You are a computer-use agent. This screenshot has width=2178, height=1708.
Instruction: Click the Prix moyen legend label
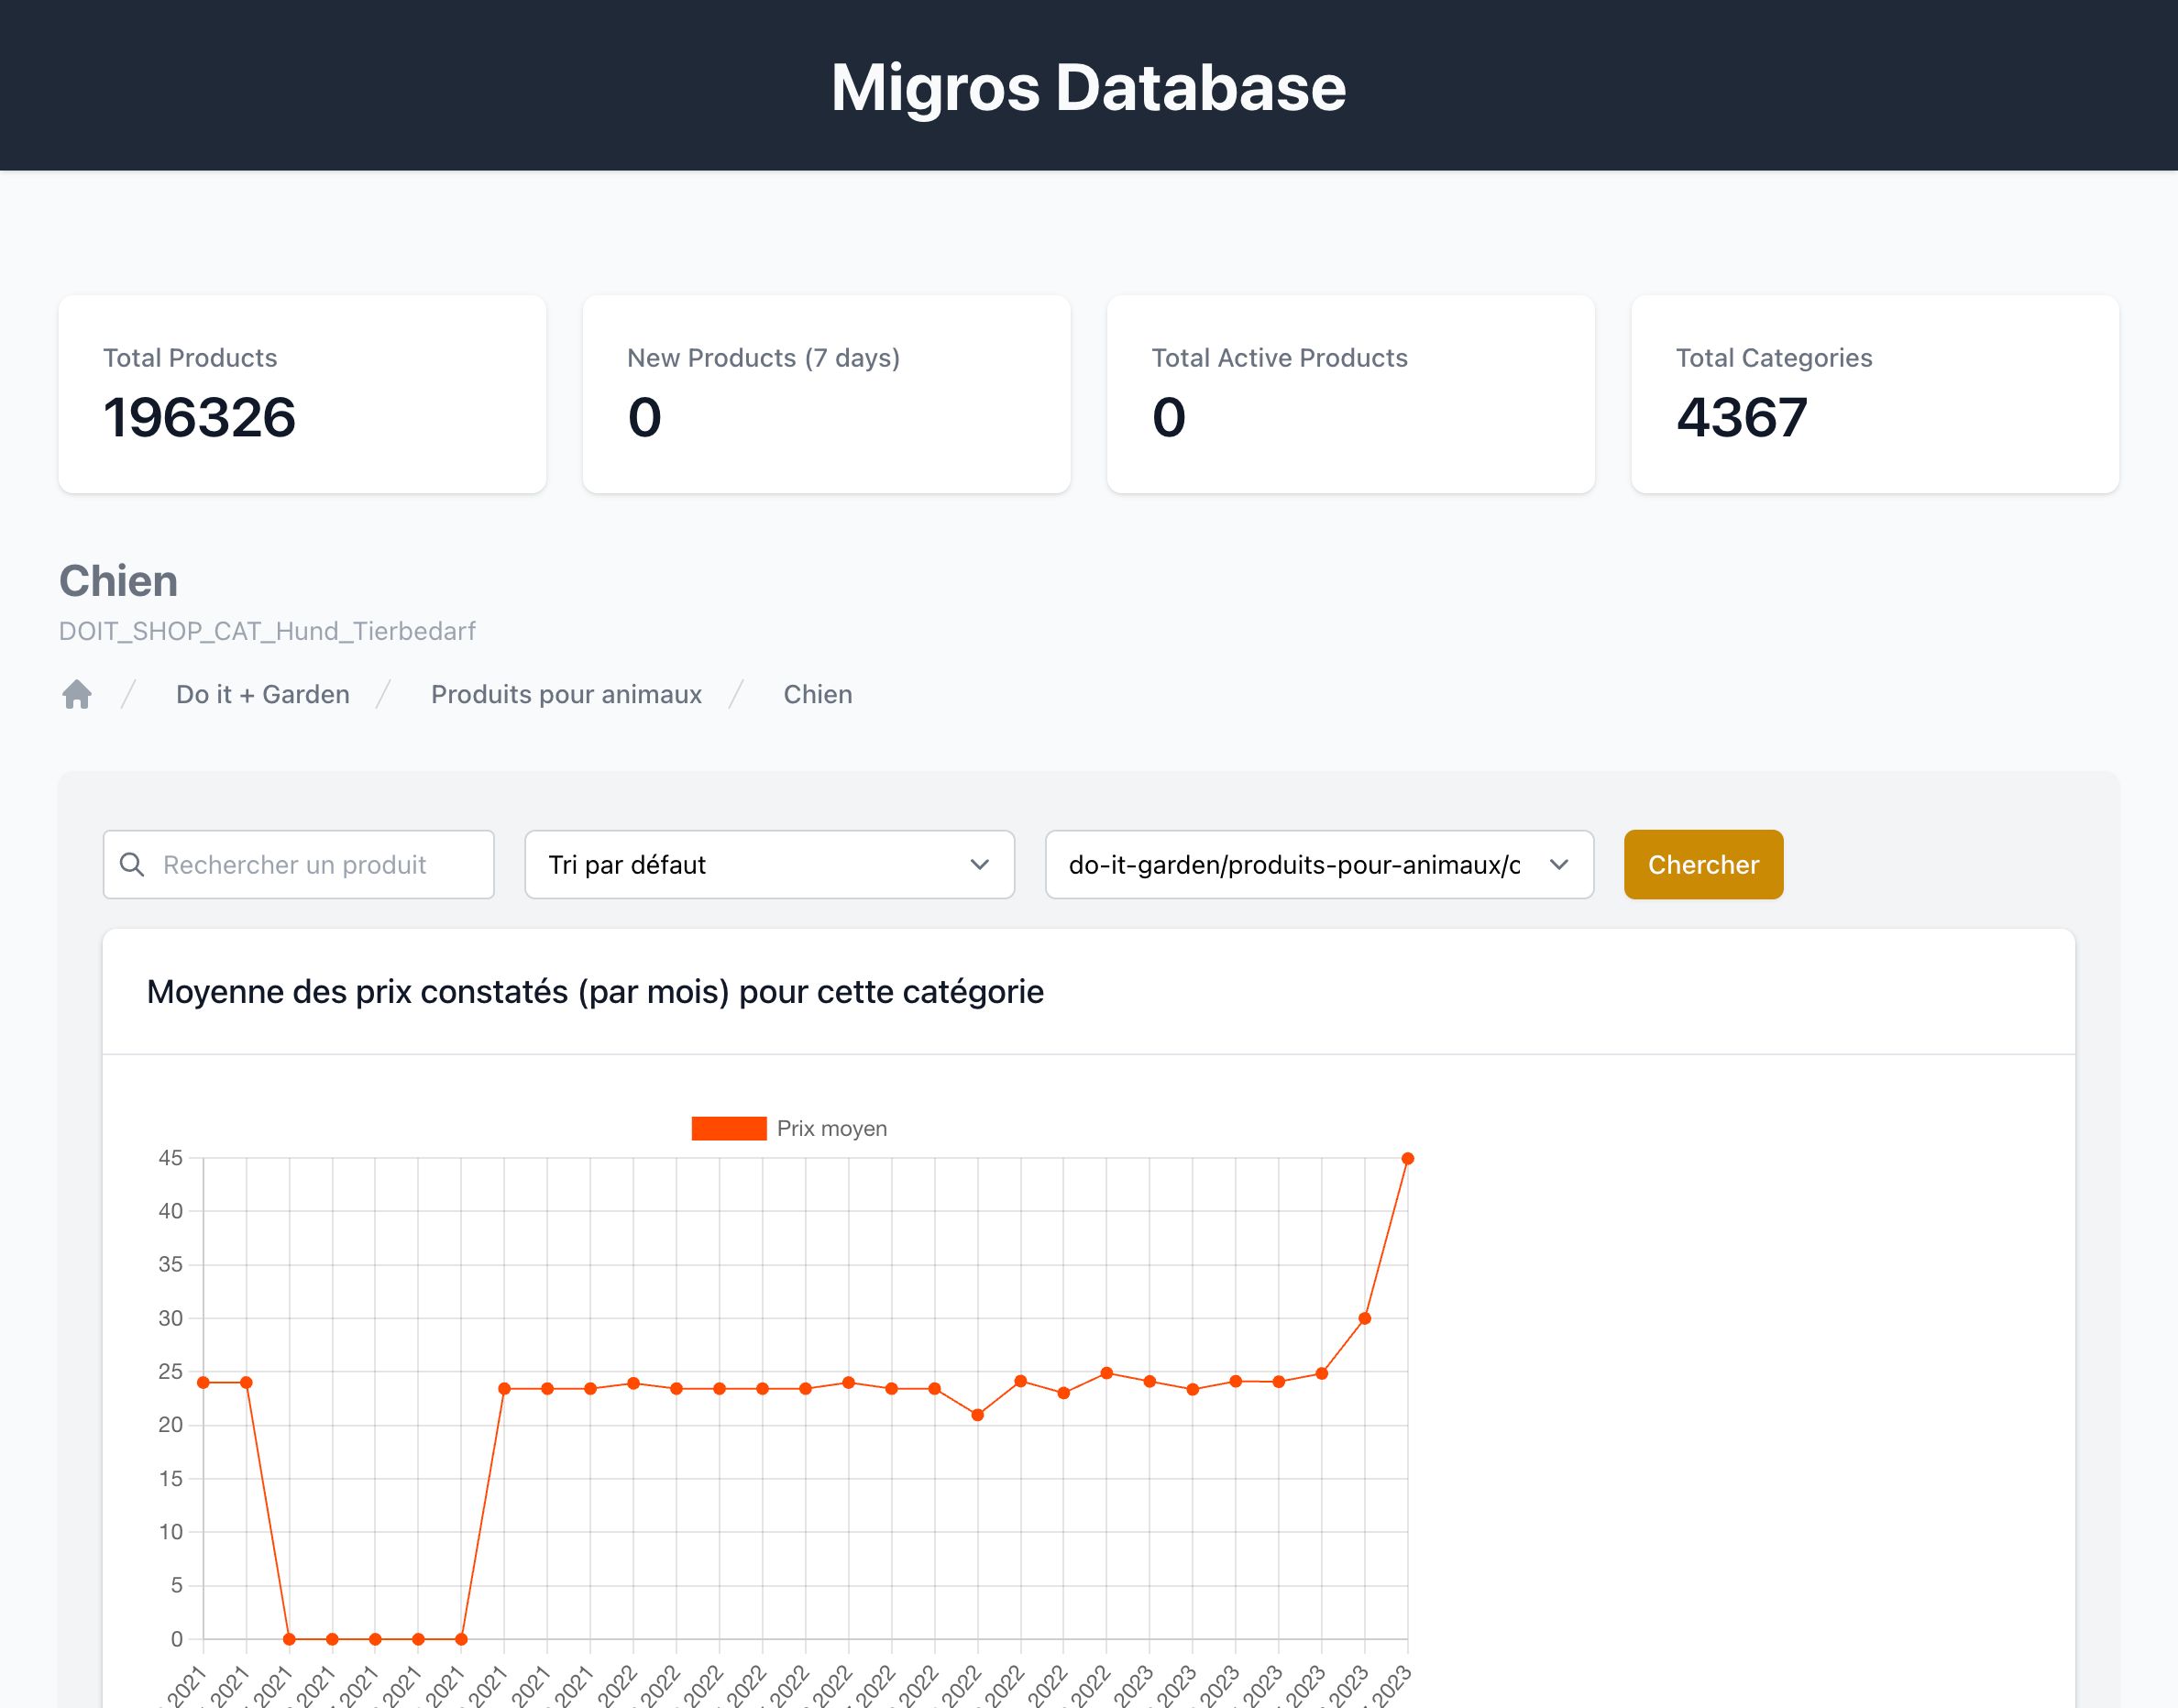832,1128
